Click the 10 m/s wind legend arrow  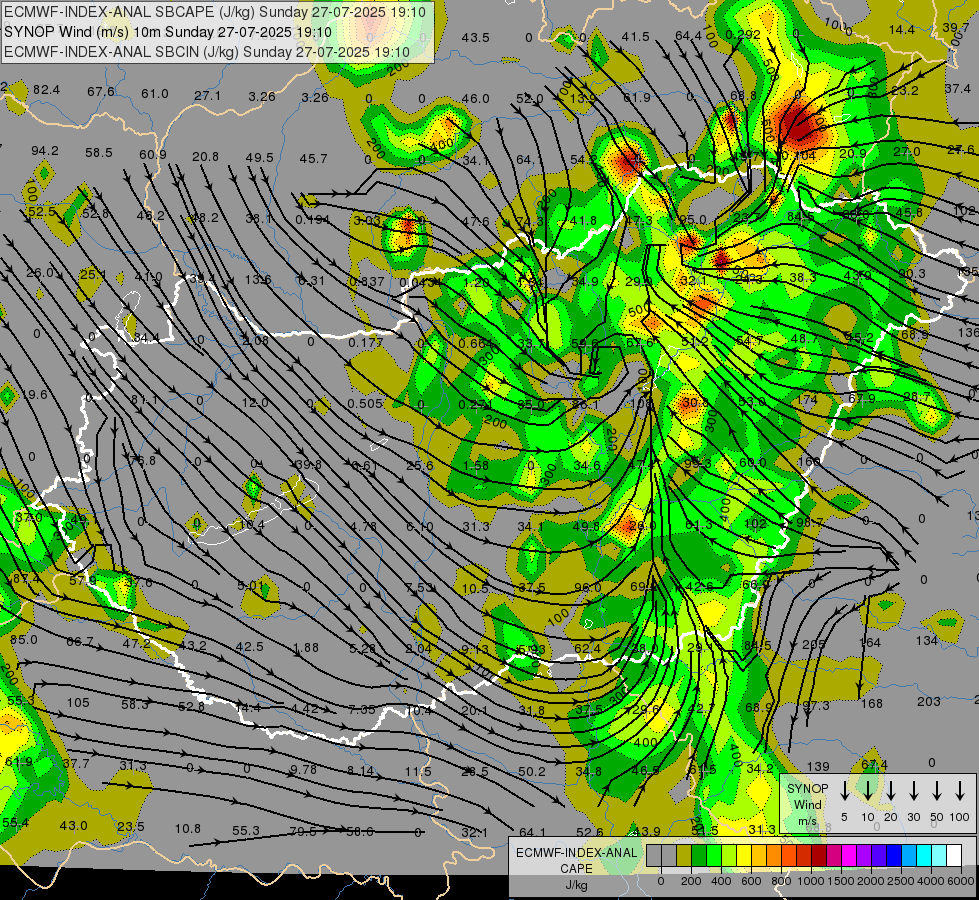(x=867, y=791)
